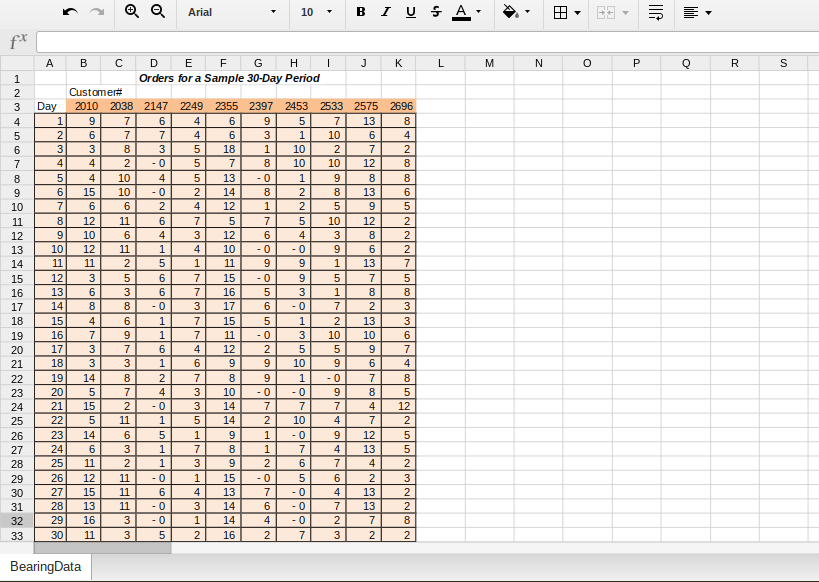The width and height of the screenshot is (819, 582).
Task: Select column header K
Action: (398, 62)
